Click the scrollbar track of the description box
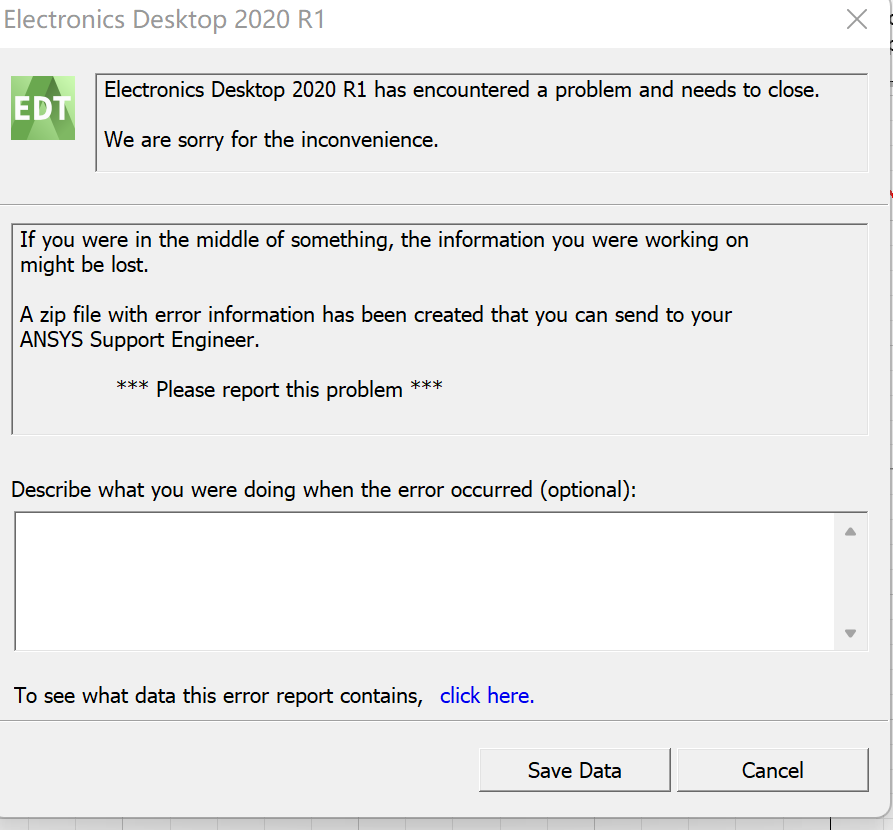The image size is (893, 830). tap(850, 582)
